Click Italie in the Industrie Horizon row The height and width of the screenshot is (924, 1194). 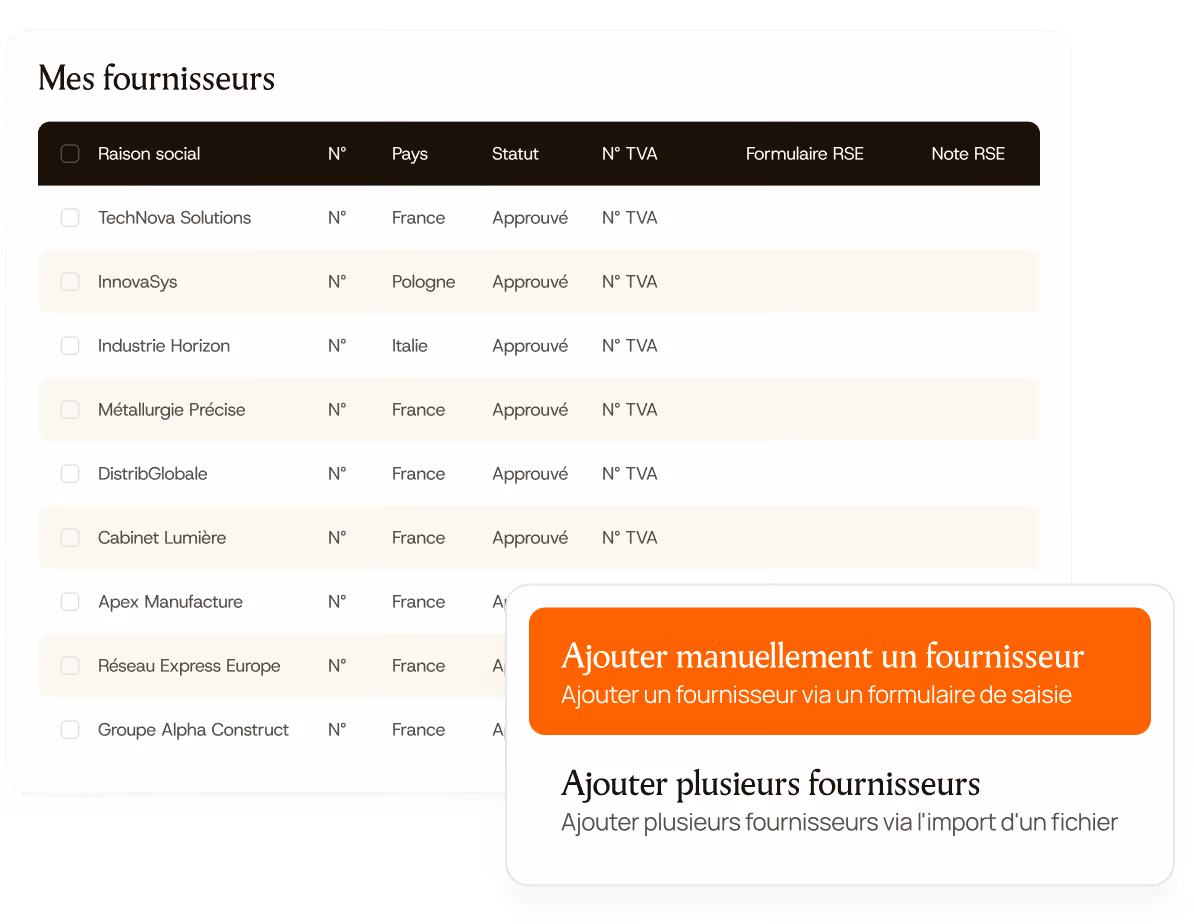(x=410, y=346)
